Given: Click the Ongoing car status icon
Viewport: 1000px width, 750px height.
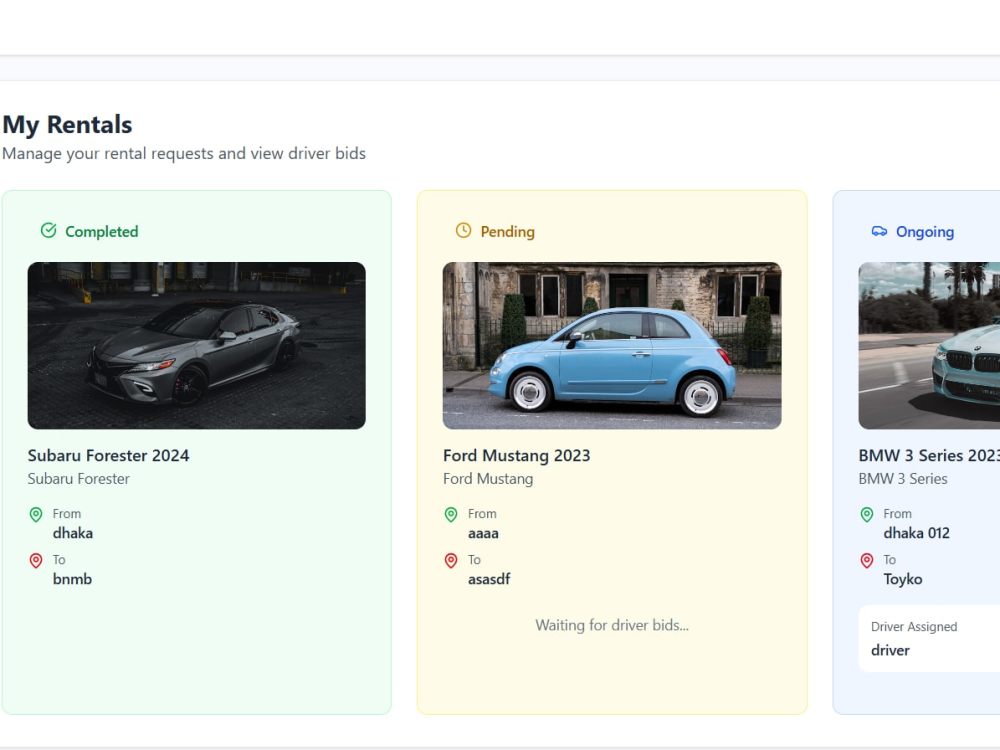Looking at the screenshot, I should coord(879,231).
